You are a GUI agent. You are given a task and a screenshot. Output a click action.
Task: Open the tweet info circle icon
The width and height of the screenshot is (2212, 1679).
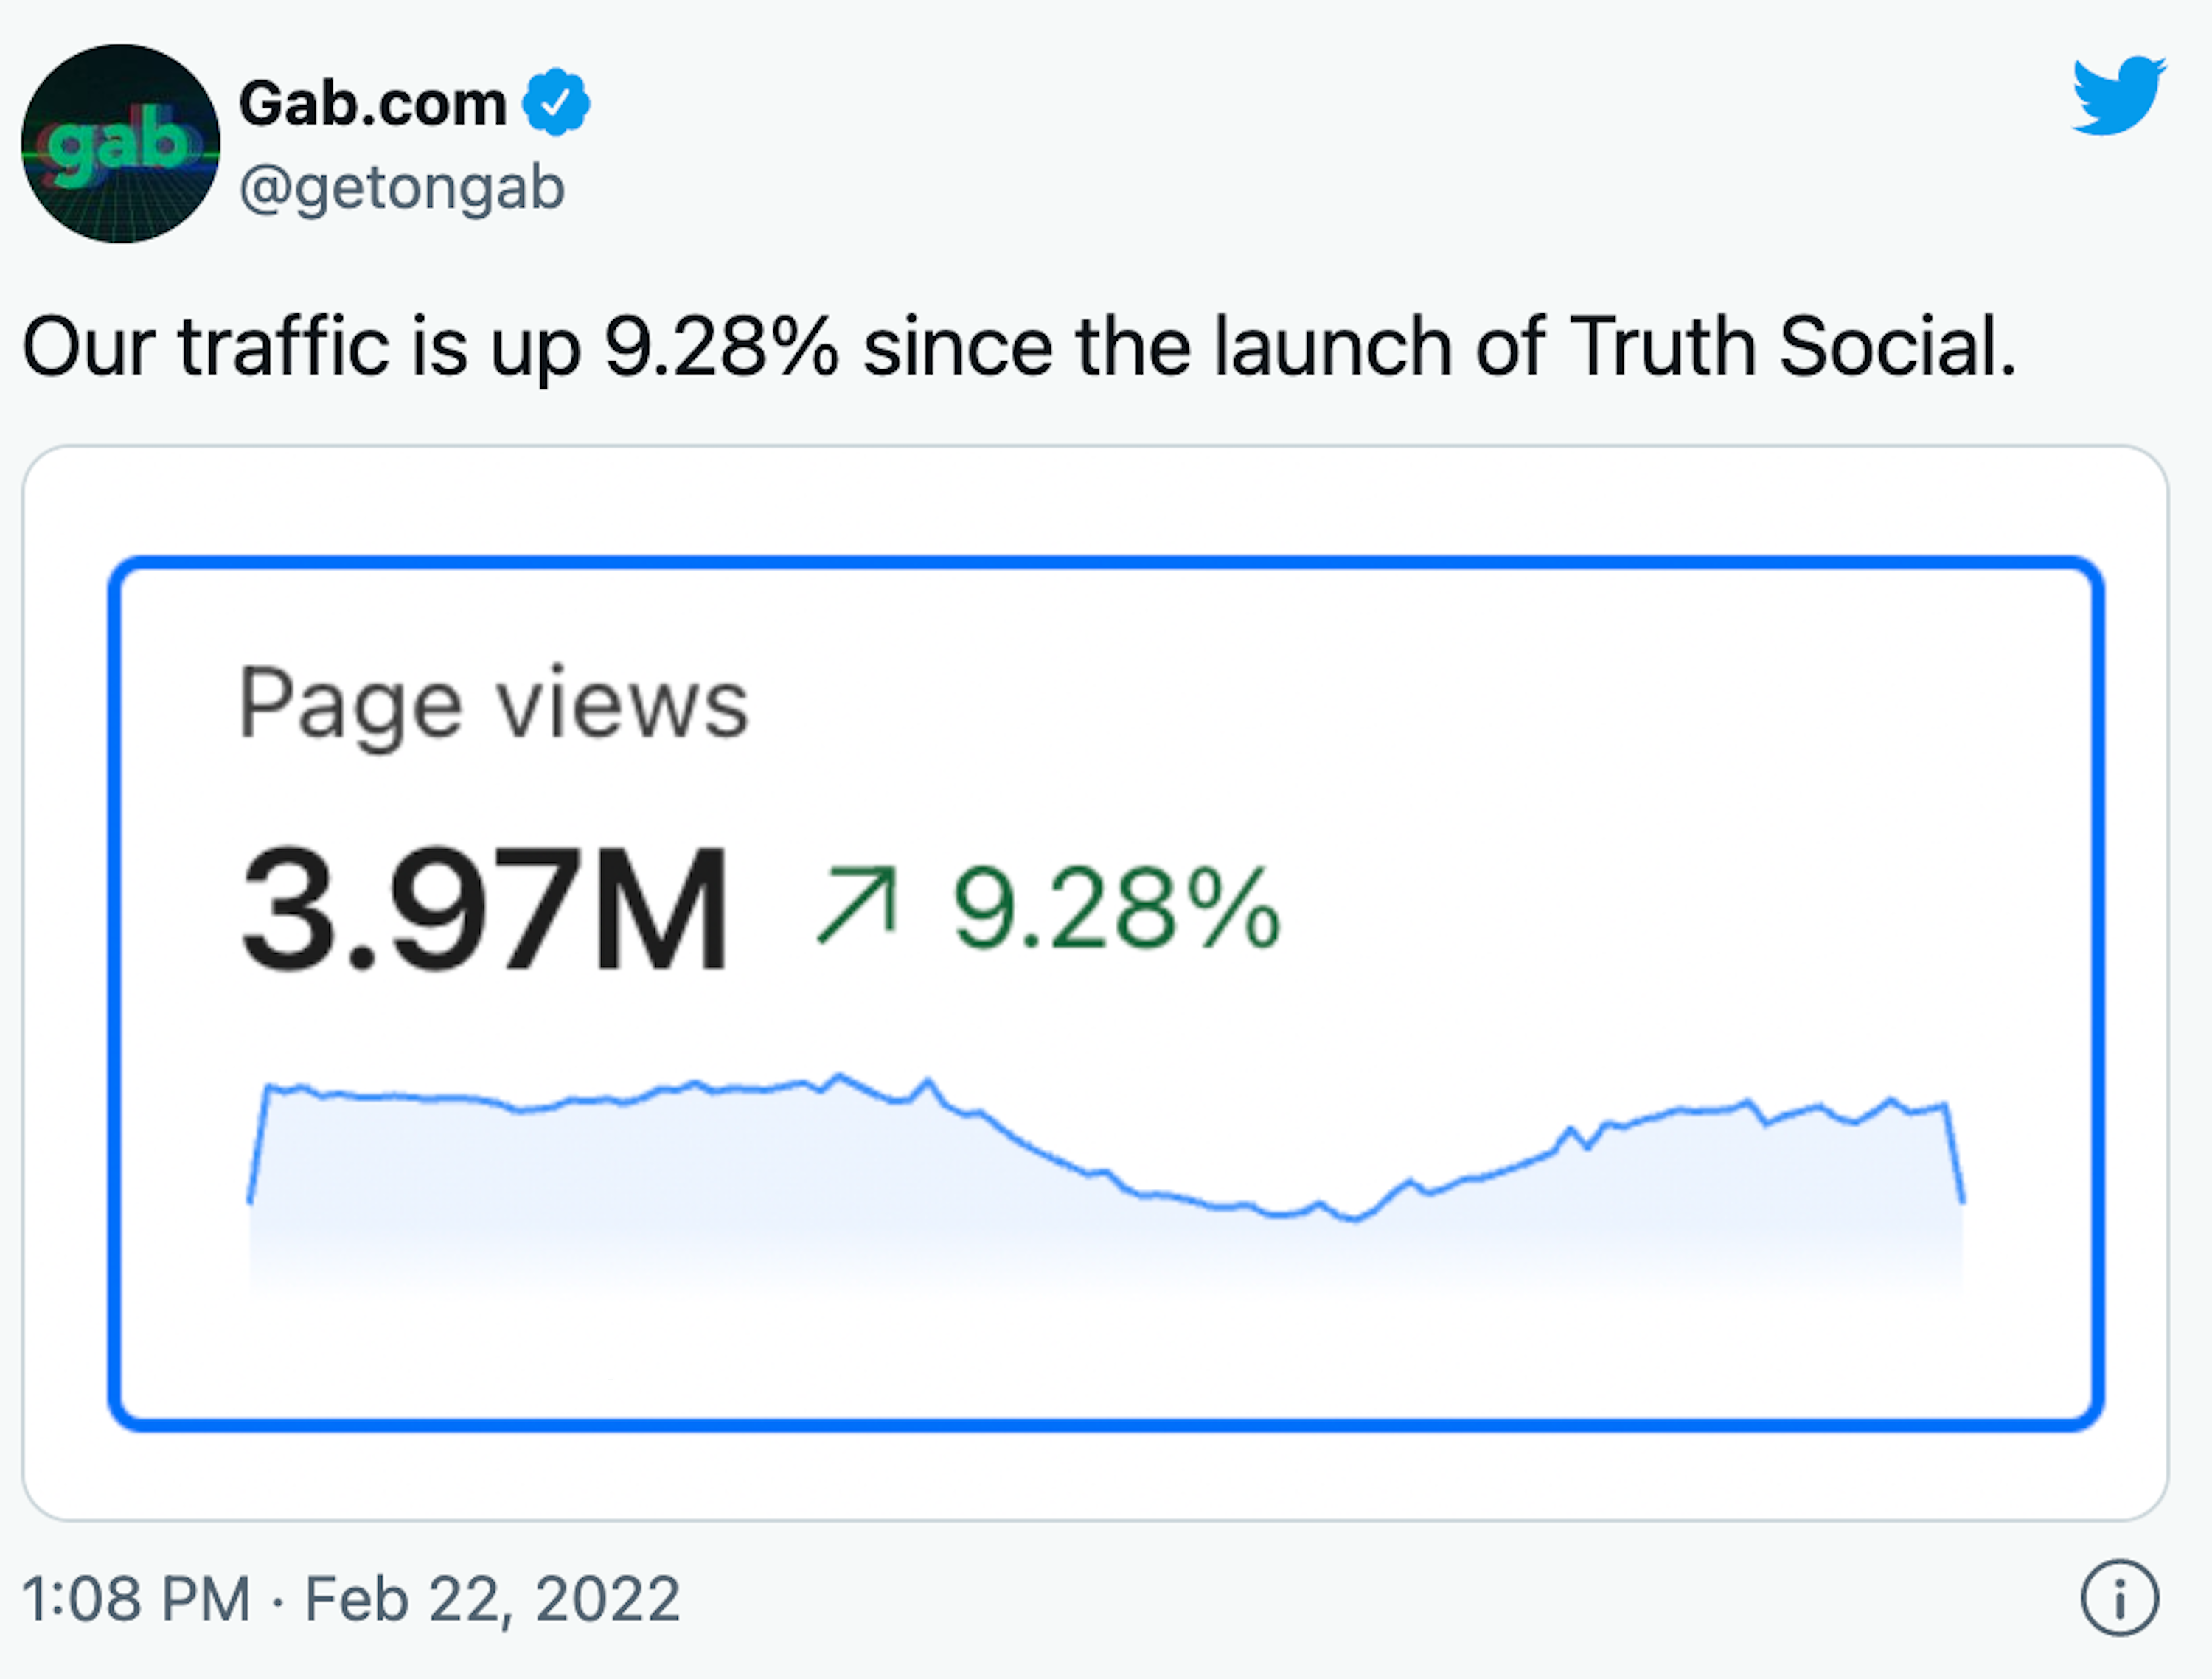(x=2120, y=1597)
